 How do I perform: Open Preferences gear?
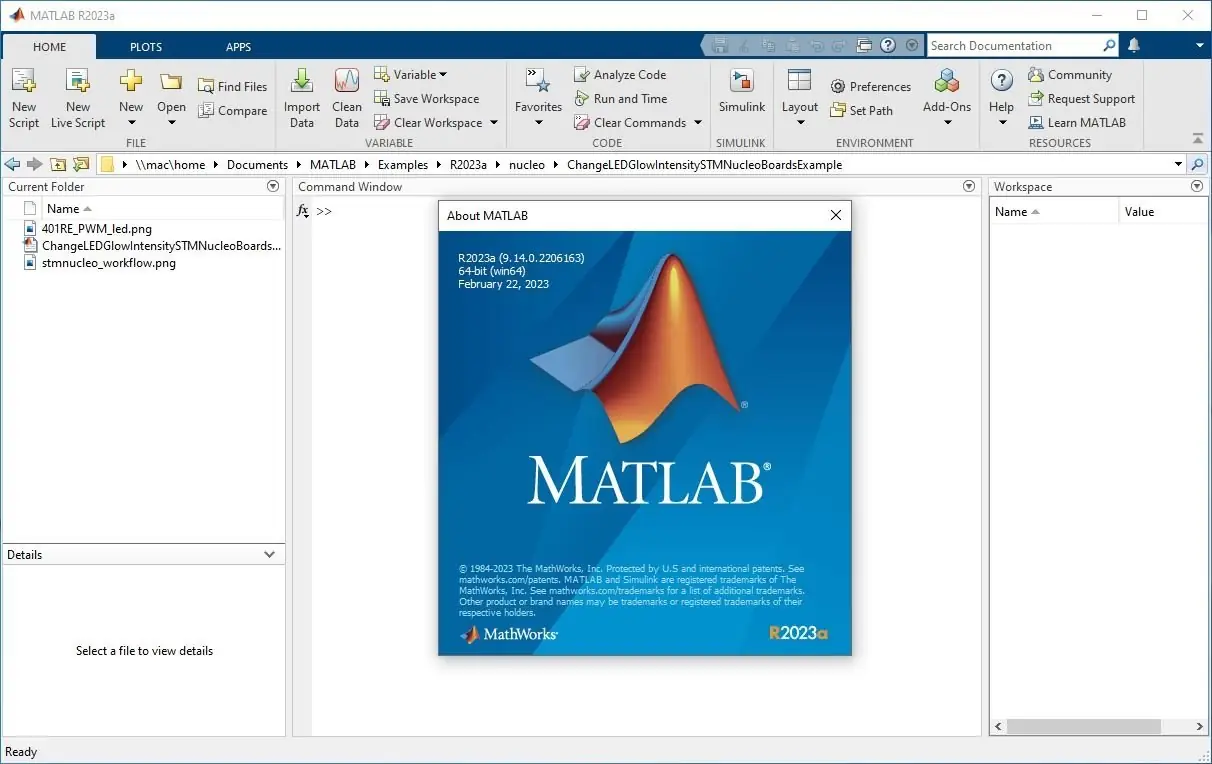point(870,87)
